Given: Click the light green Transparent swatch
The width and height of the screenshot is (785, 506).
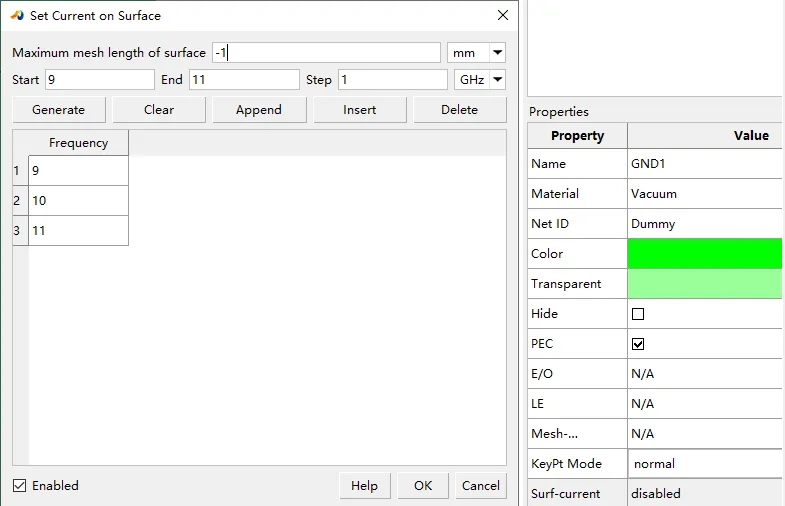Looking at the screenshot, I should click(705, 284).
